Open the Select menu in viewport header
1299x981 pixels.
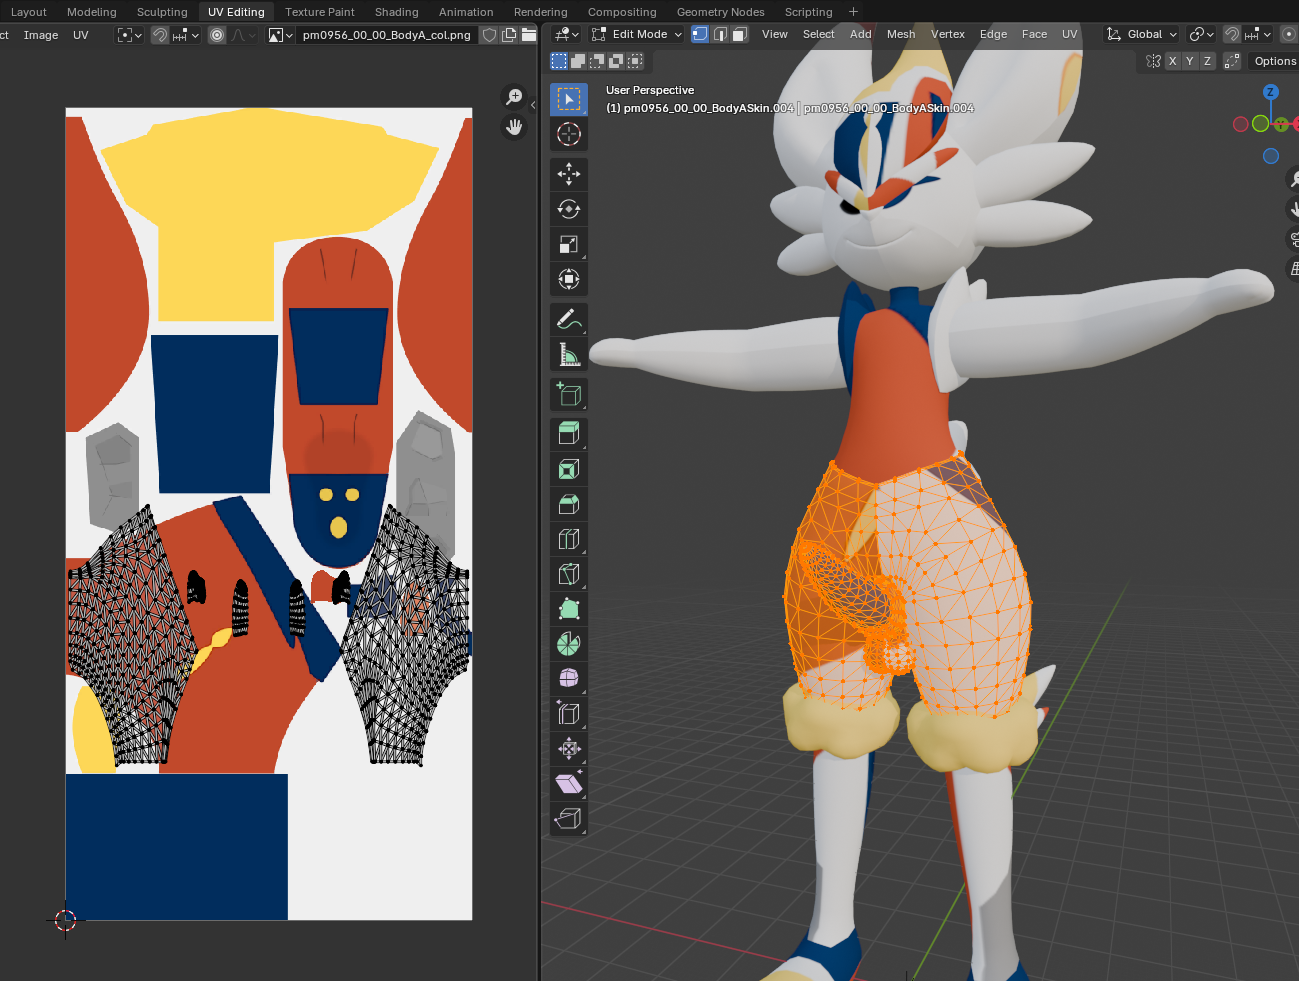tap(819, 34)
